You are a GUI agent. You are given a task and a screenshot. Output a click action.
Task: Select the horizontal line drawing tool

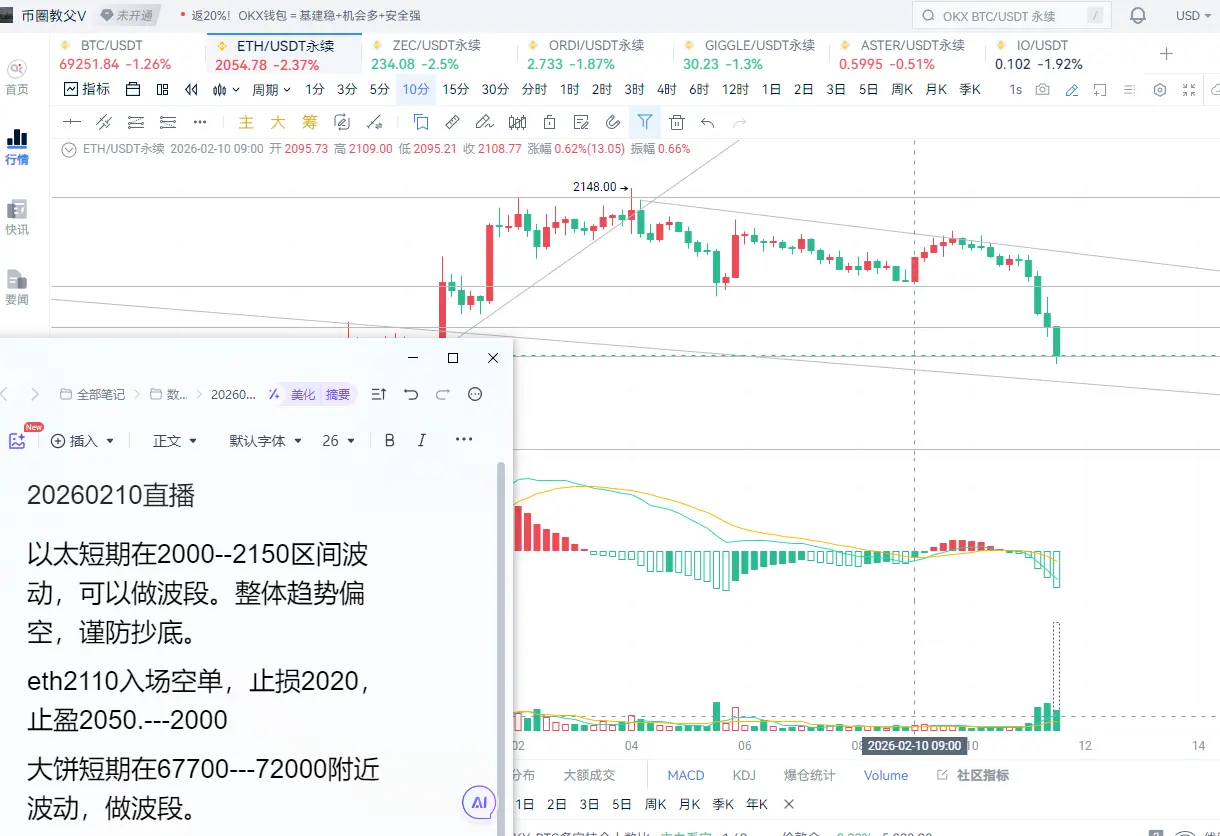click(x=72, y=122)
